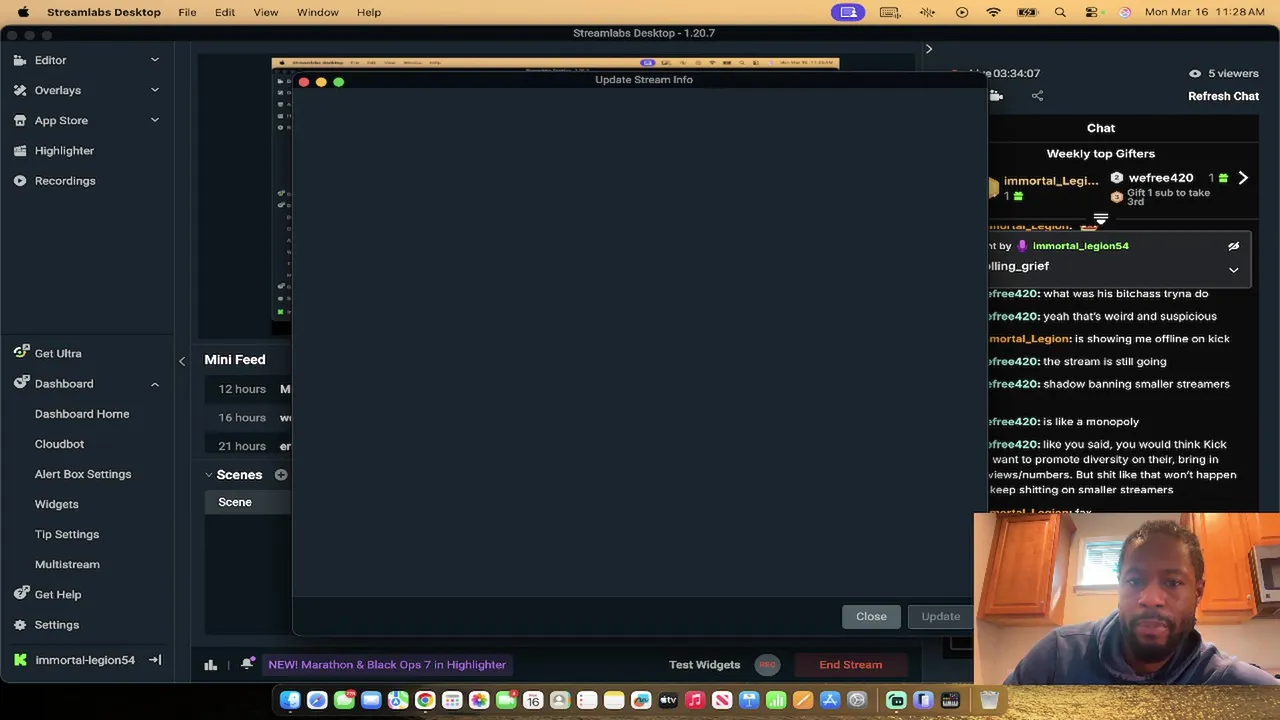The image size is (1280, 720).
Task: Click the share icon in chat header
Action: 1037,96
